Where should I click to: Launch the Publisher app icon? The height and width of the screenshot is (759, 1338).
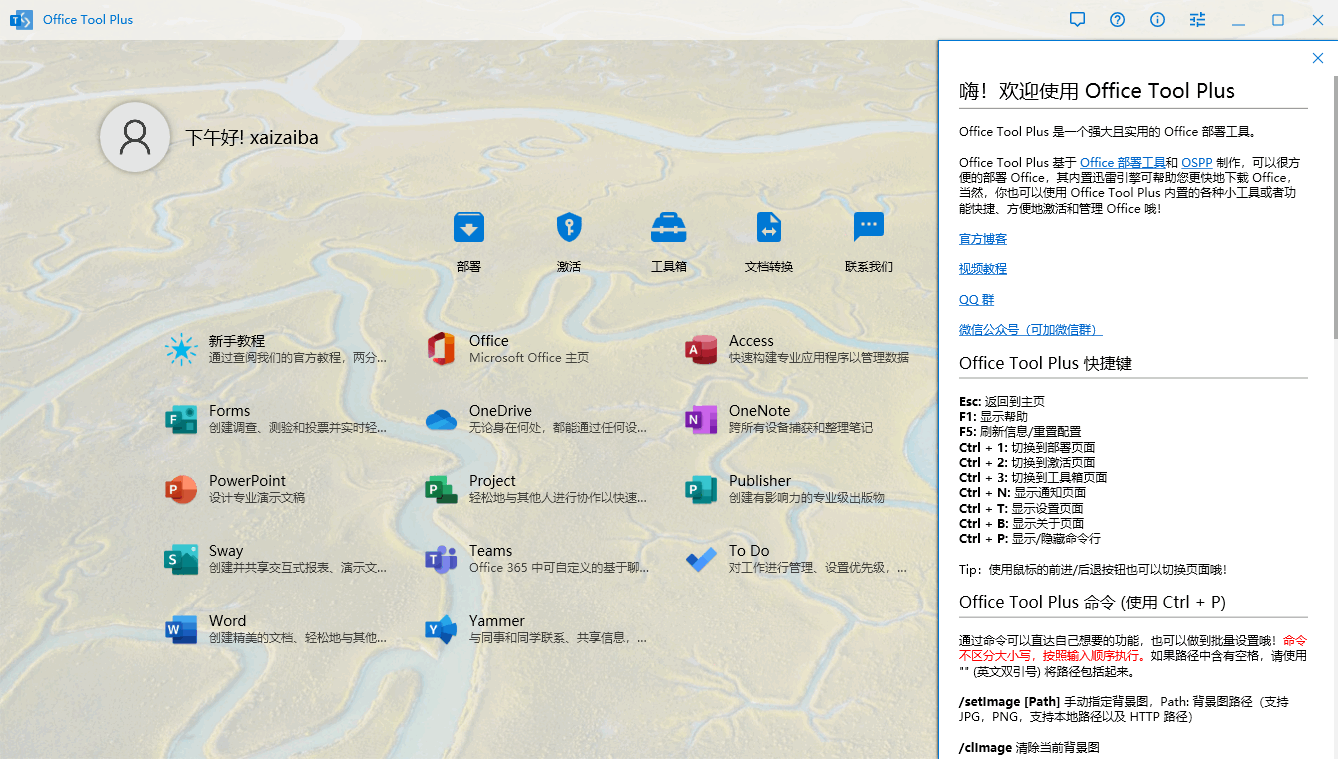701,489
